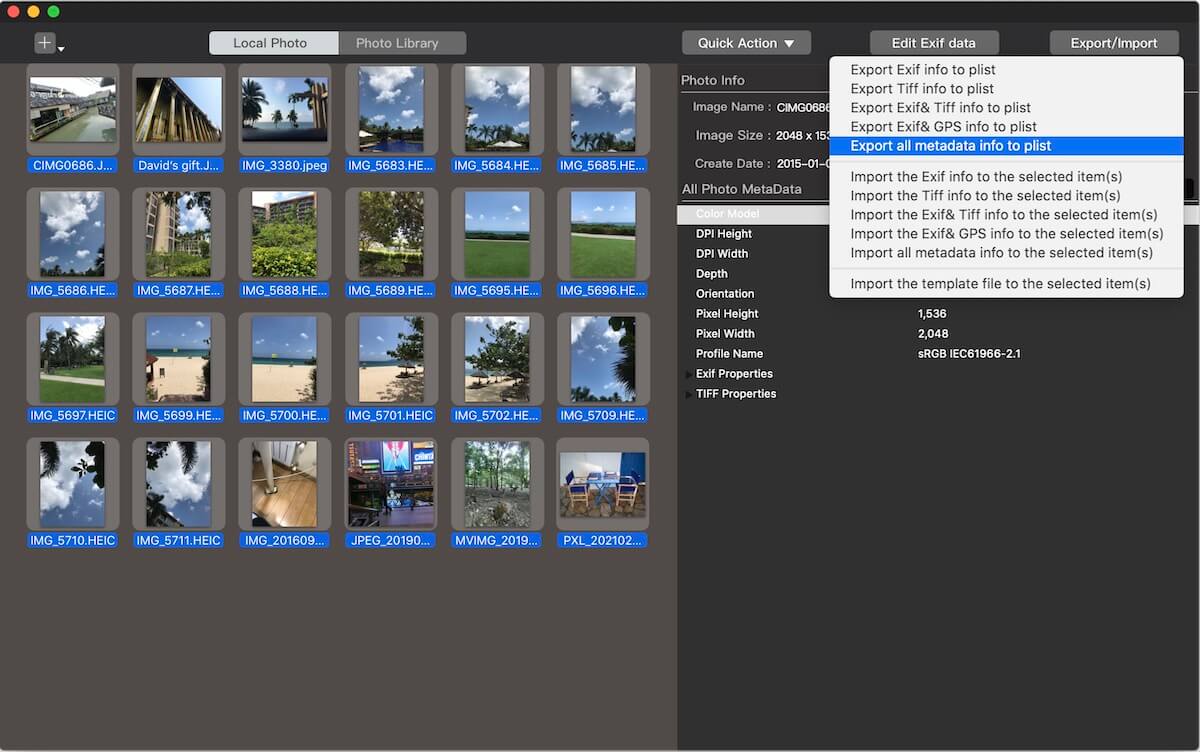Viewport: 1200px width, 752px height.
Task: Select the IMG_5695 photo thumbnail
Action: [x=497, y=234]
